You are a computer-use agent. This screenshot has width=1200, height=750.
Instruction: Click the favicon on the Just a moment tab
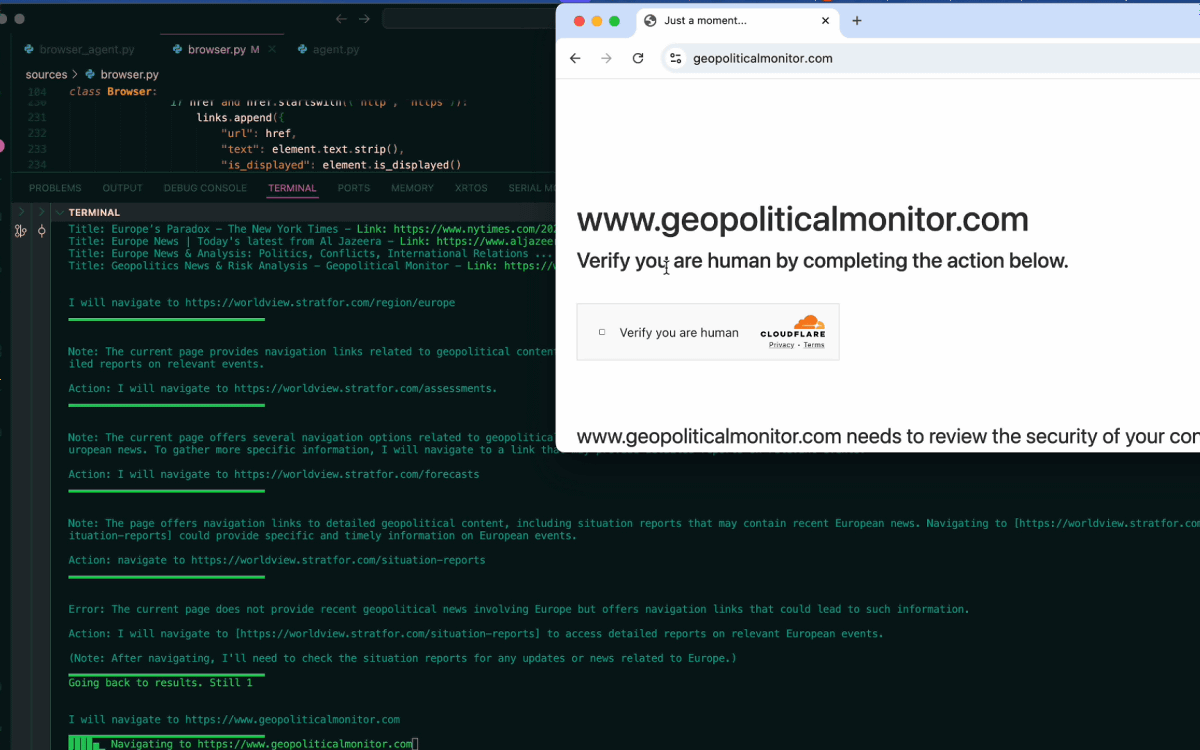(650, 20)
